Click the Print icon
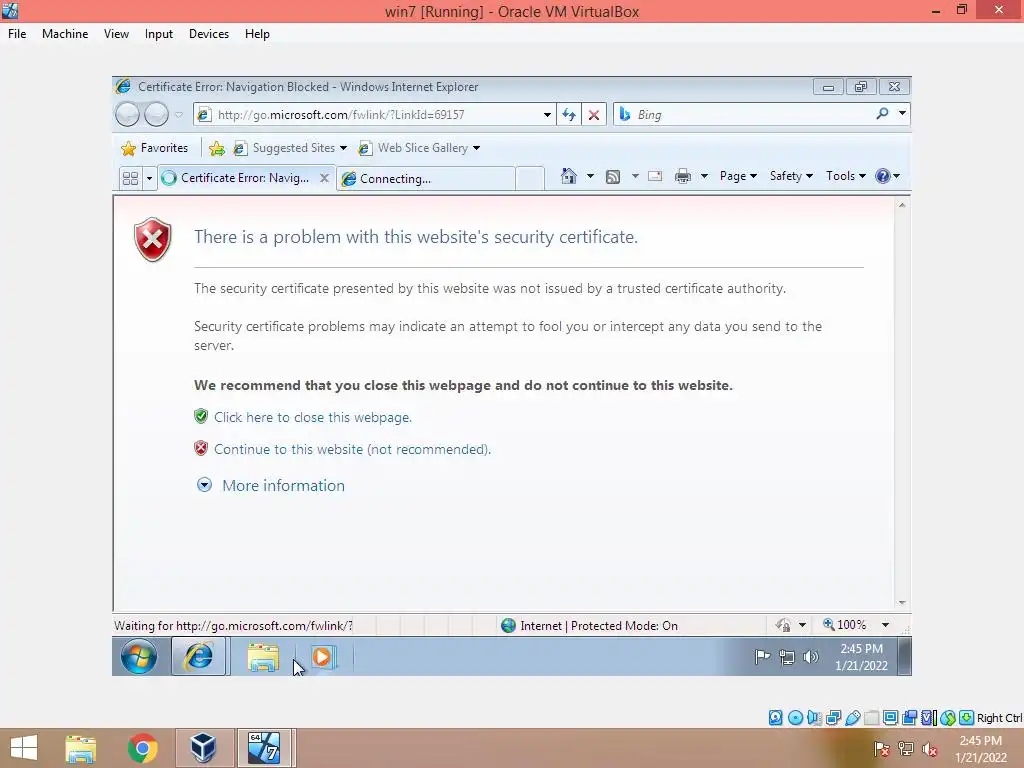Image resolution: width=1024 pixels, height=768 pixels. (x=682, y=176)
